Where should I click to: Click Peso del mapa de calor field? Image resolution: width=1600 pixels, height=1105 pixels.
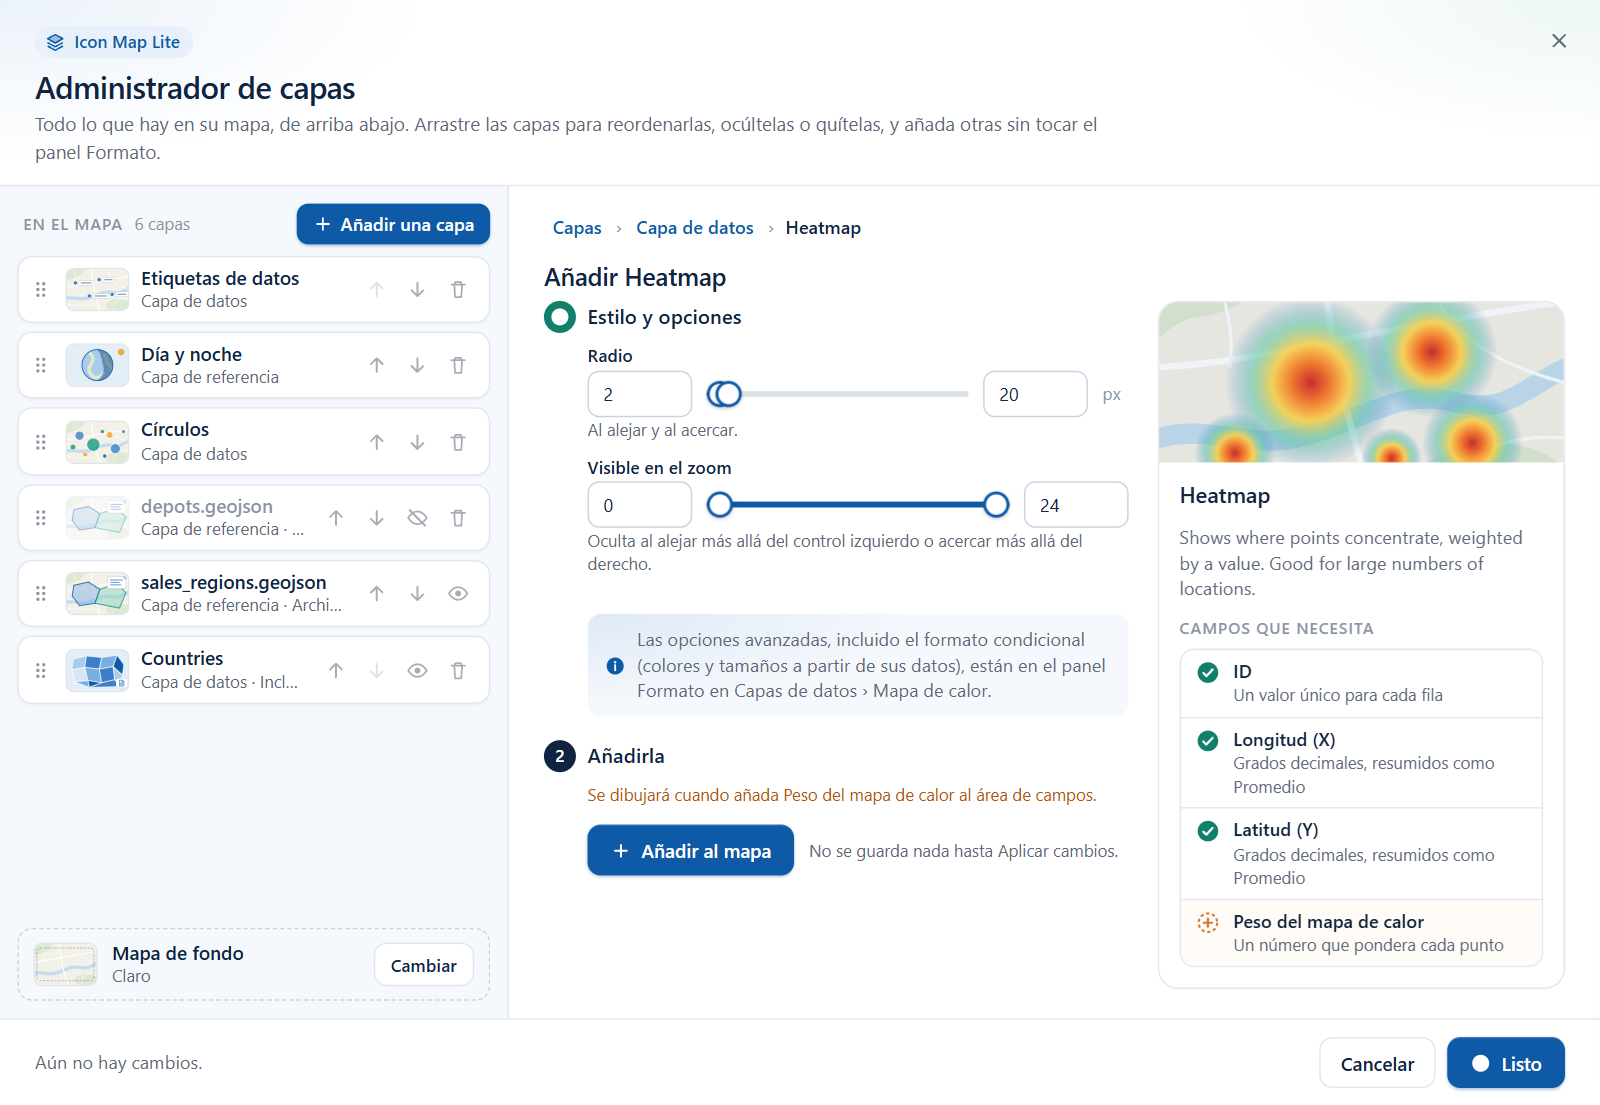1361,933
